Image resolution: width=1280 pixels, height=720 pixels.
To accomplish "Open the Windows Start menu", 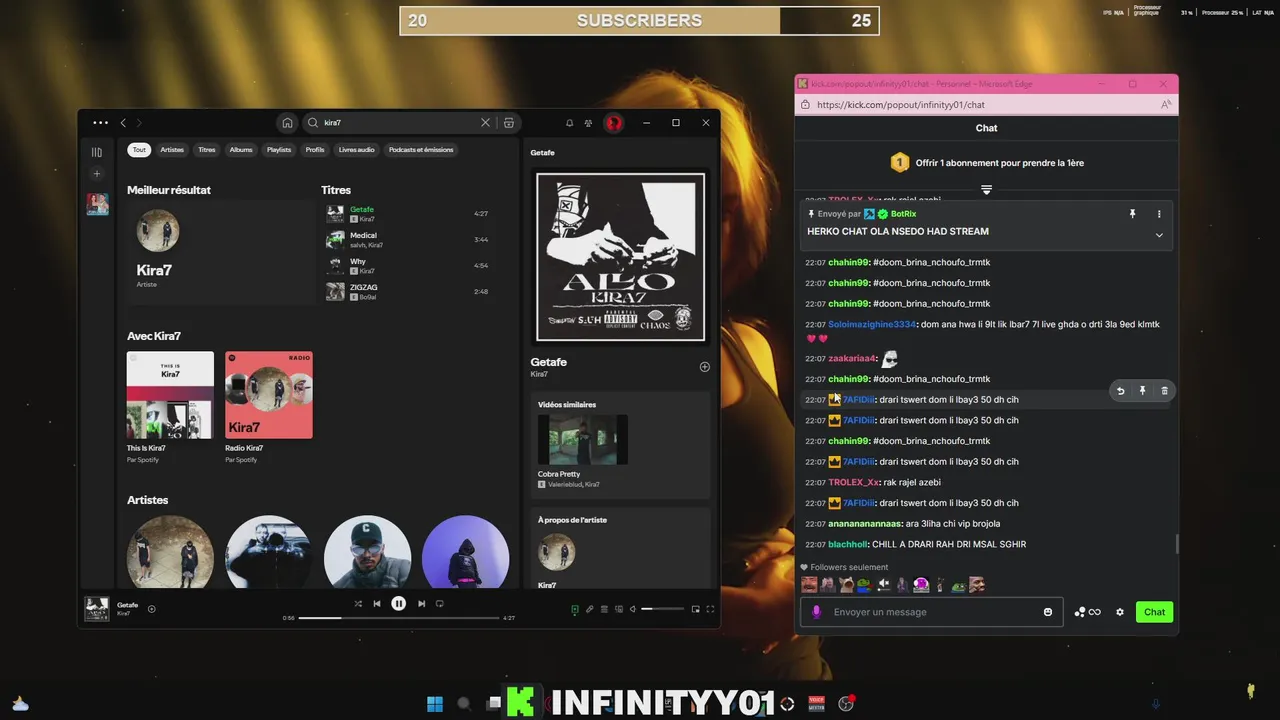I will pos(435,704).
